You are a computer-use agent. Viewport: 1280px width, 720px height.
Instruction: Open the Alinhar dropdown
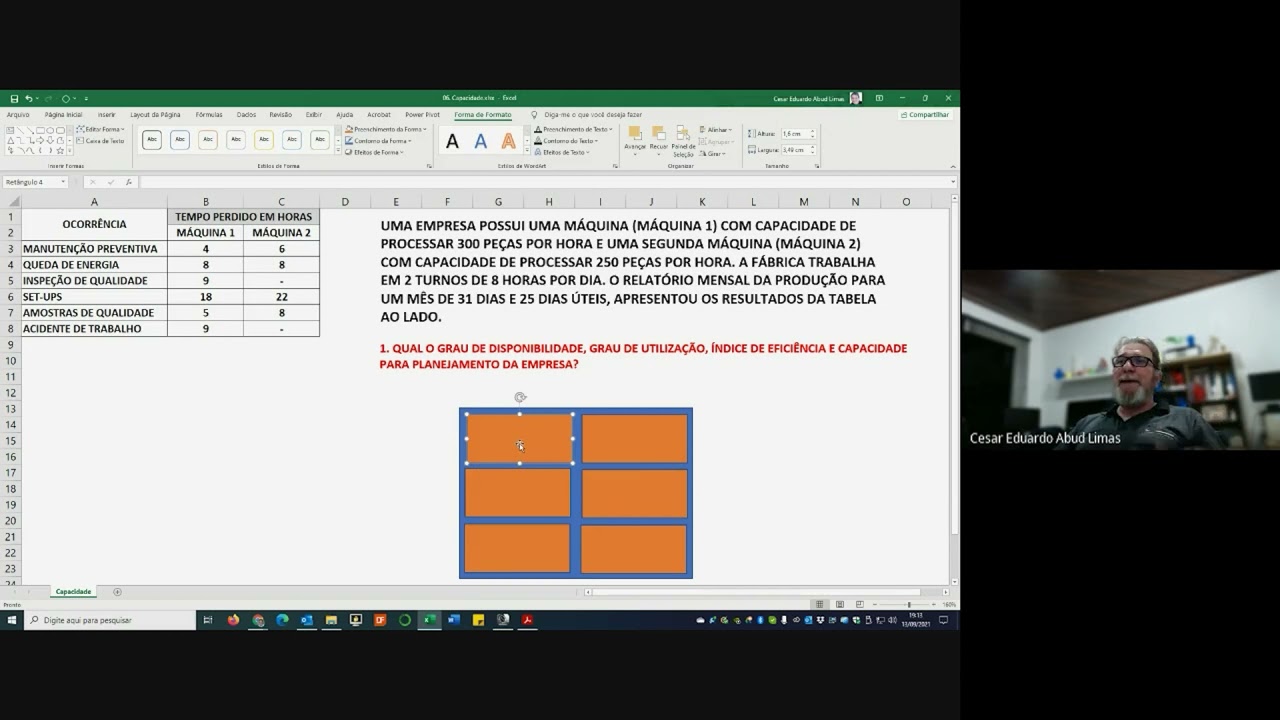point(716,130)
